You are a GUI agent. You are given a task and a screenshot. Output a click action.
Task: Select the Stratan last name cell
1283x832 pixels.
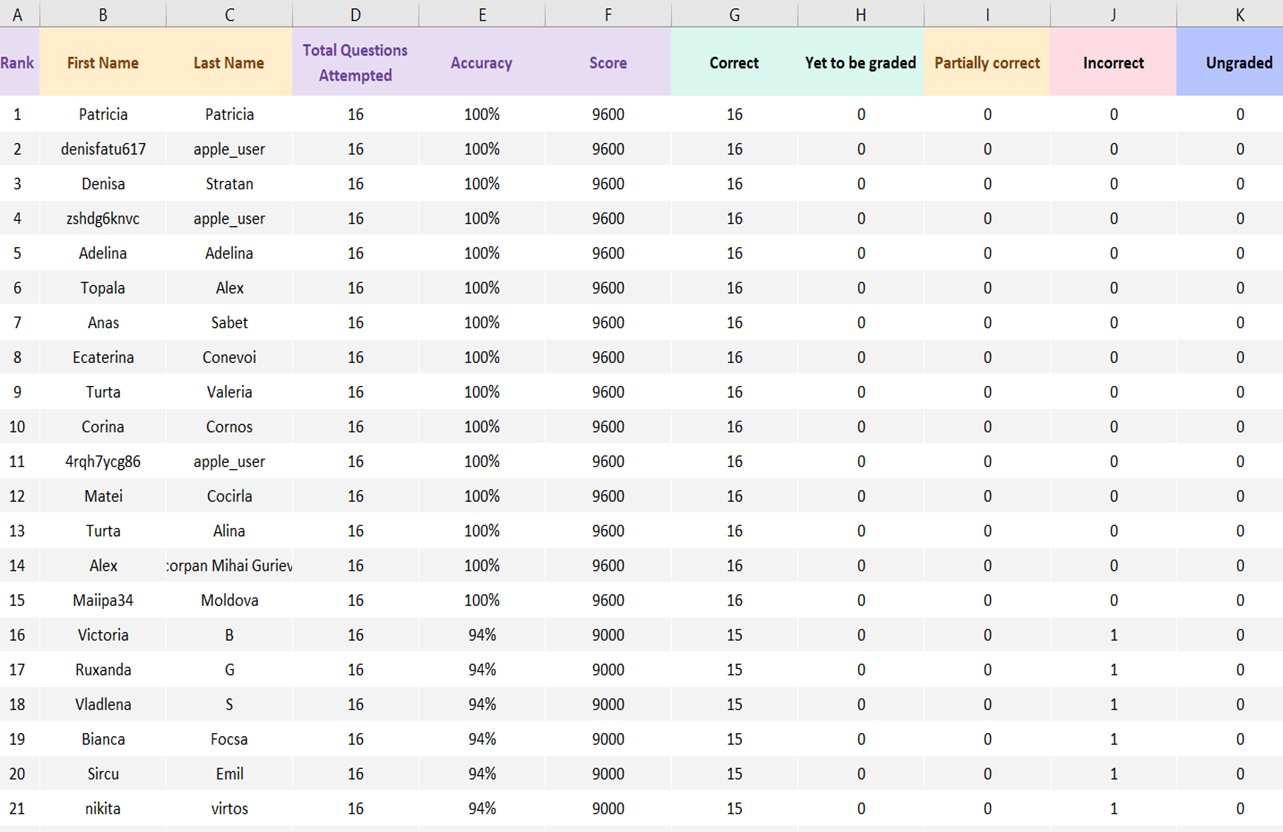click(229, 184)
